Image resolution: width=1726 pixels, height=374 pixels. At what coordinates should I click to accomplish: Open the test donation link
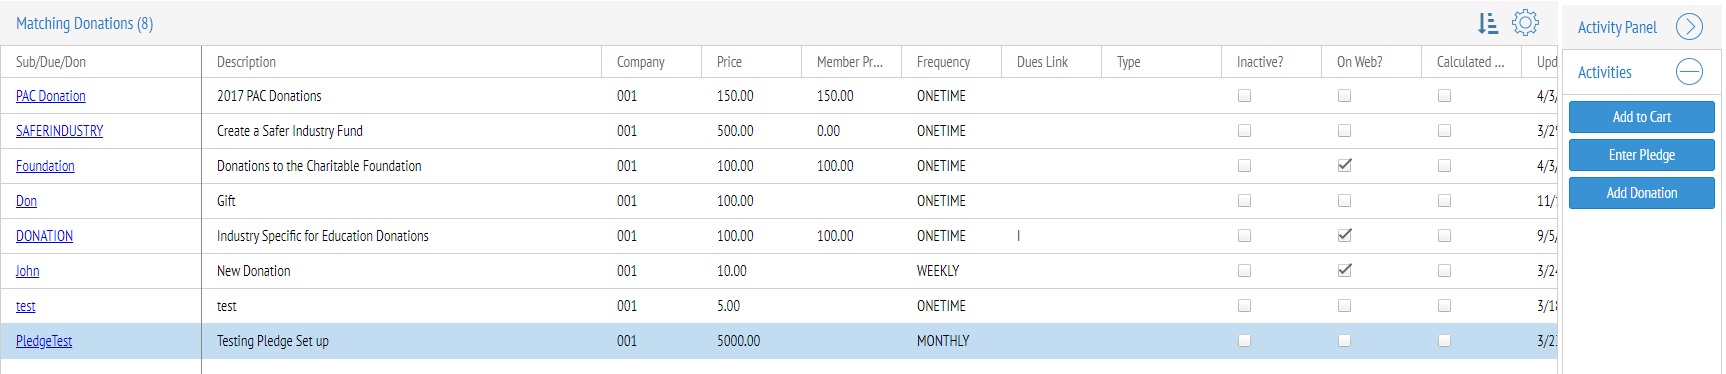26,306
